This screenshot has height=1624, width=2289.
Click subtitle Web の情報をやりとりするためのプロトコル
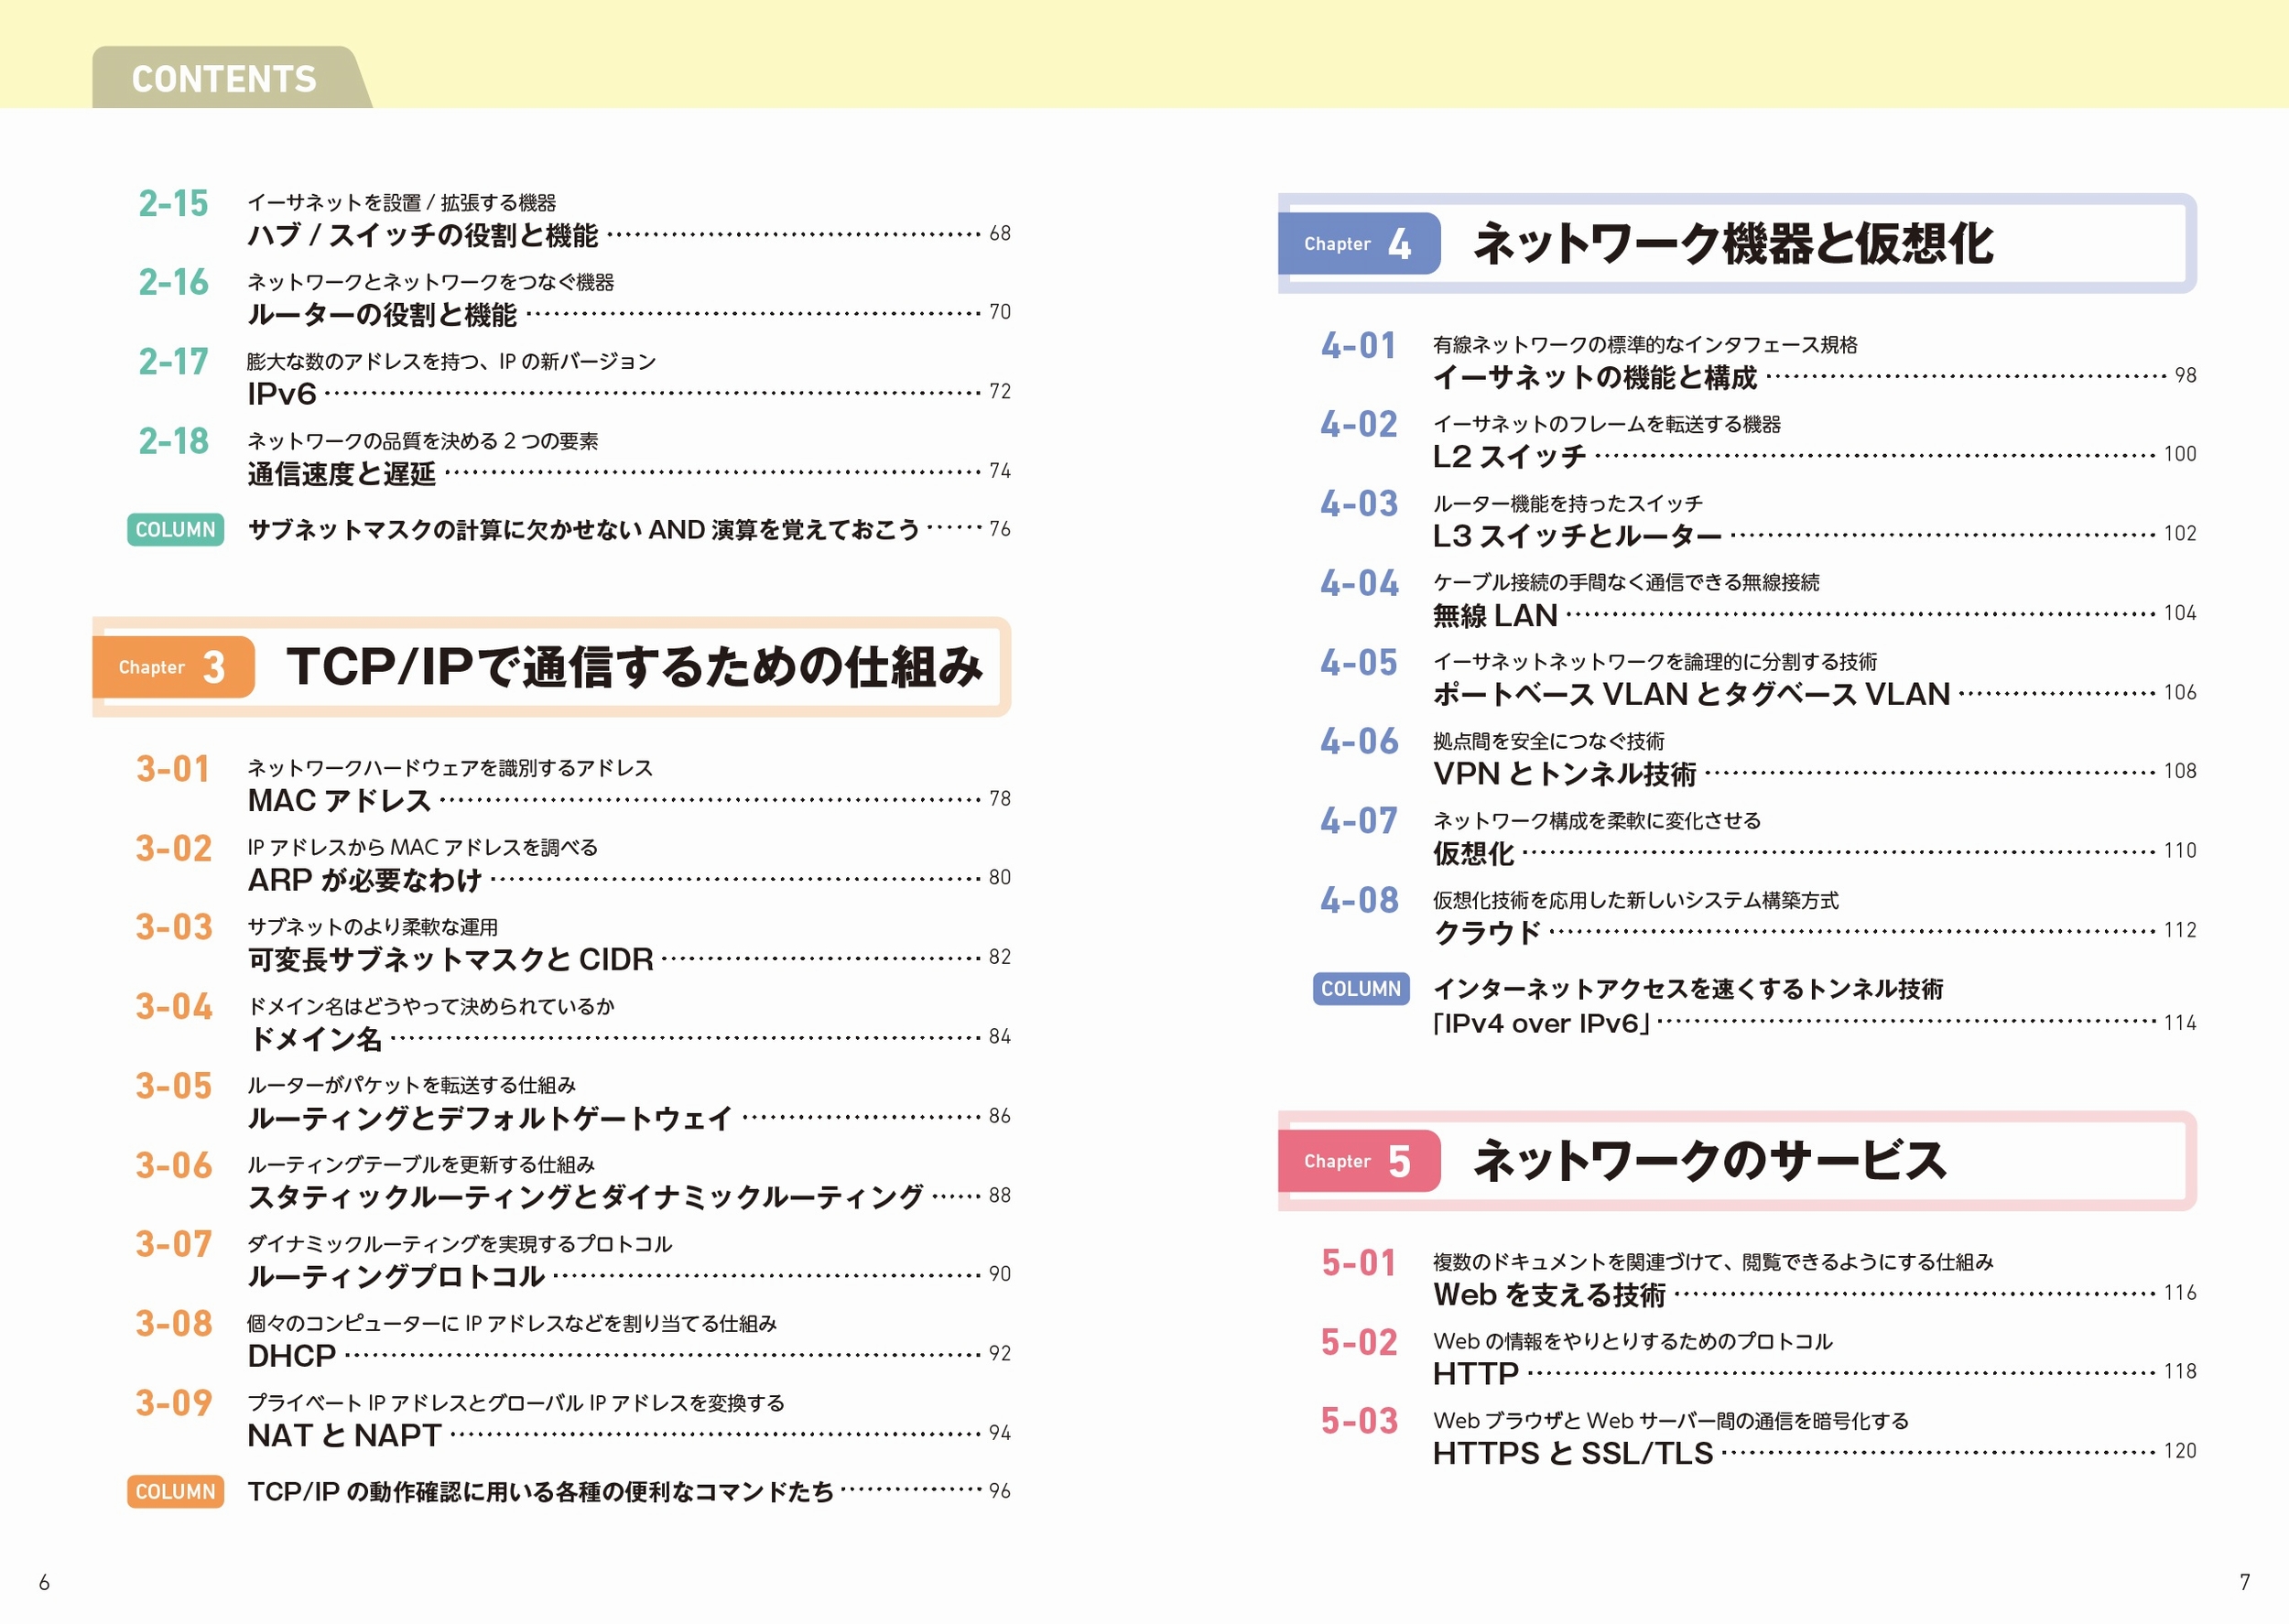click(1633, 1342)
